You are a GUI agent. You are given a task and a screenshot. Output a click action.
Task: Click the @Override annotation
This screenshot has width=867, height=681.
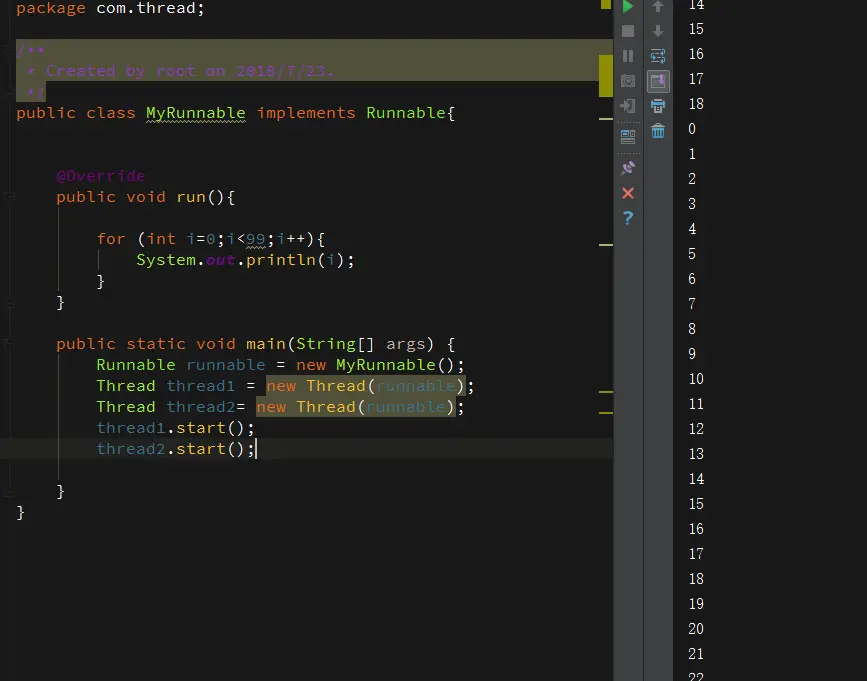click(101, 176)
